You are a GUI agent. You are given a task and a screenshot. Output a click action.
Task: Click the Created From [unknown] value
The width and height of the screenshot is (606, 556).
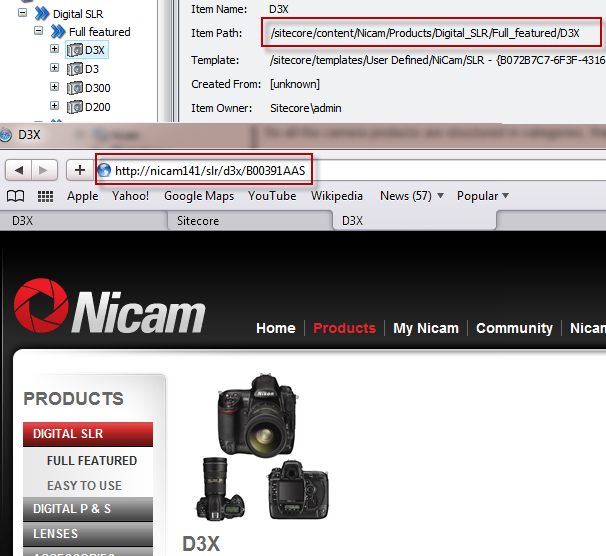pos(295,84)
